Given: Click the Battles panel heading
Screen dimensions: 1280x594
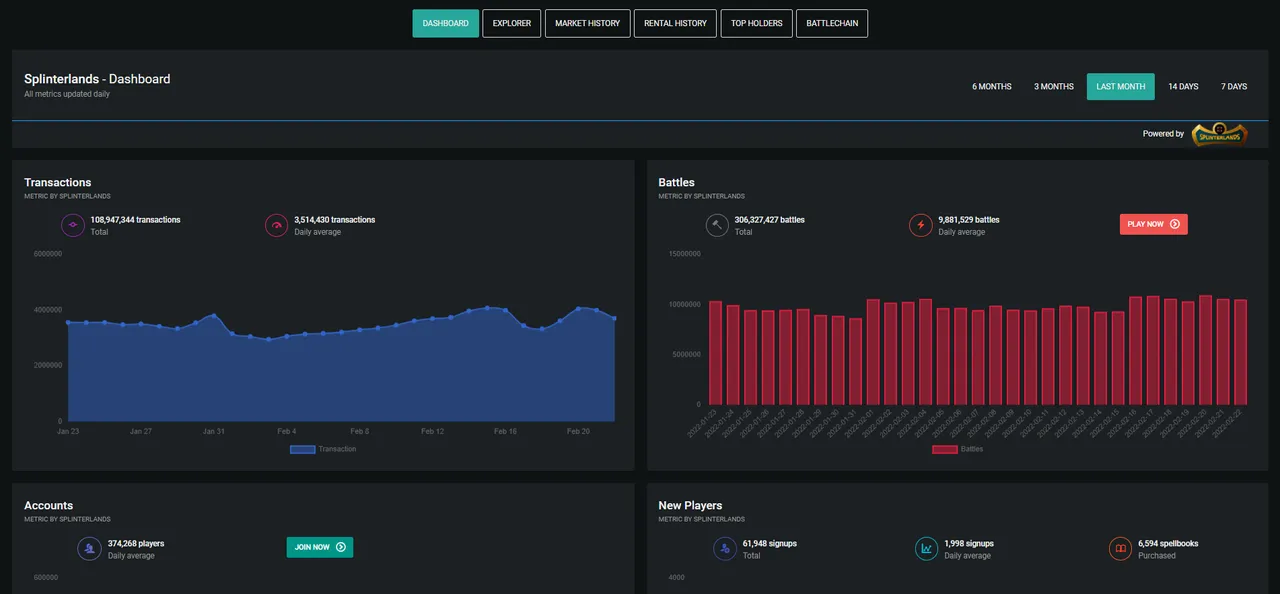Looking at the screenshot, I should tap(676, 182).
